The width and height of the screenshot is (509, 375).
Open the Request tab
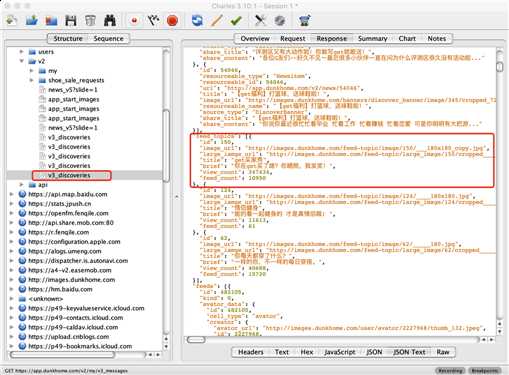point(292,39)
